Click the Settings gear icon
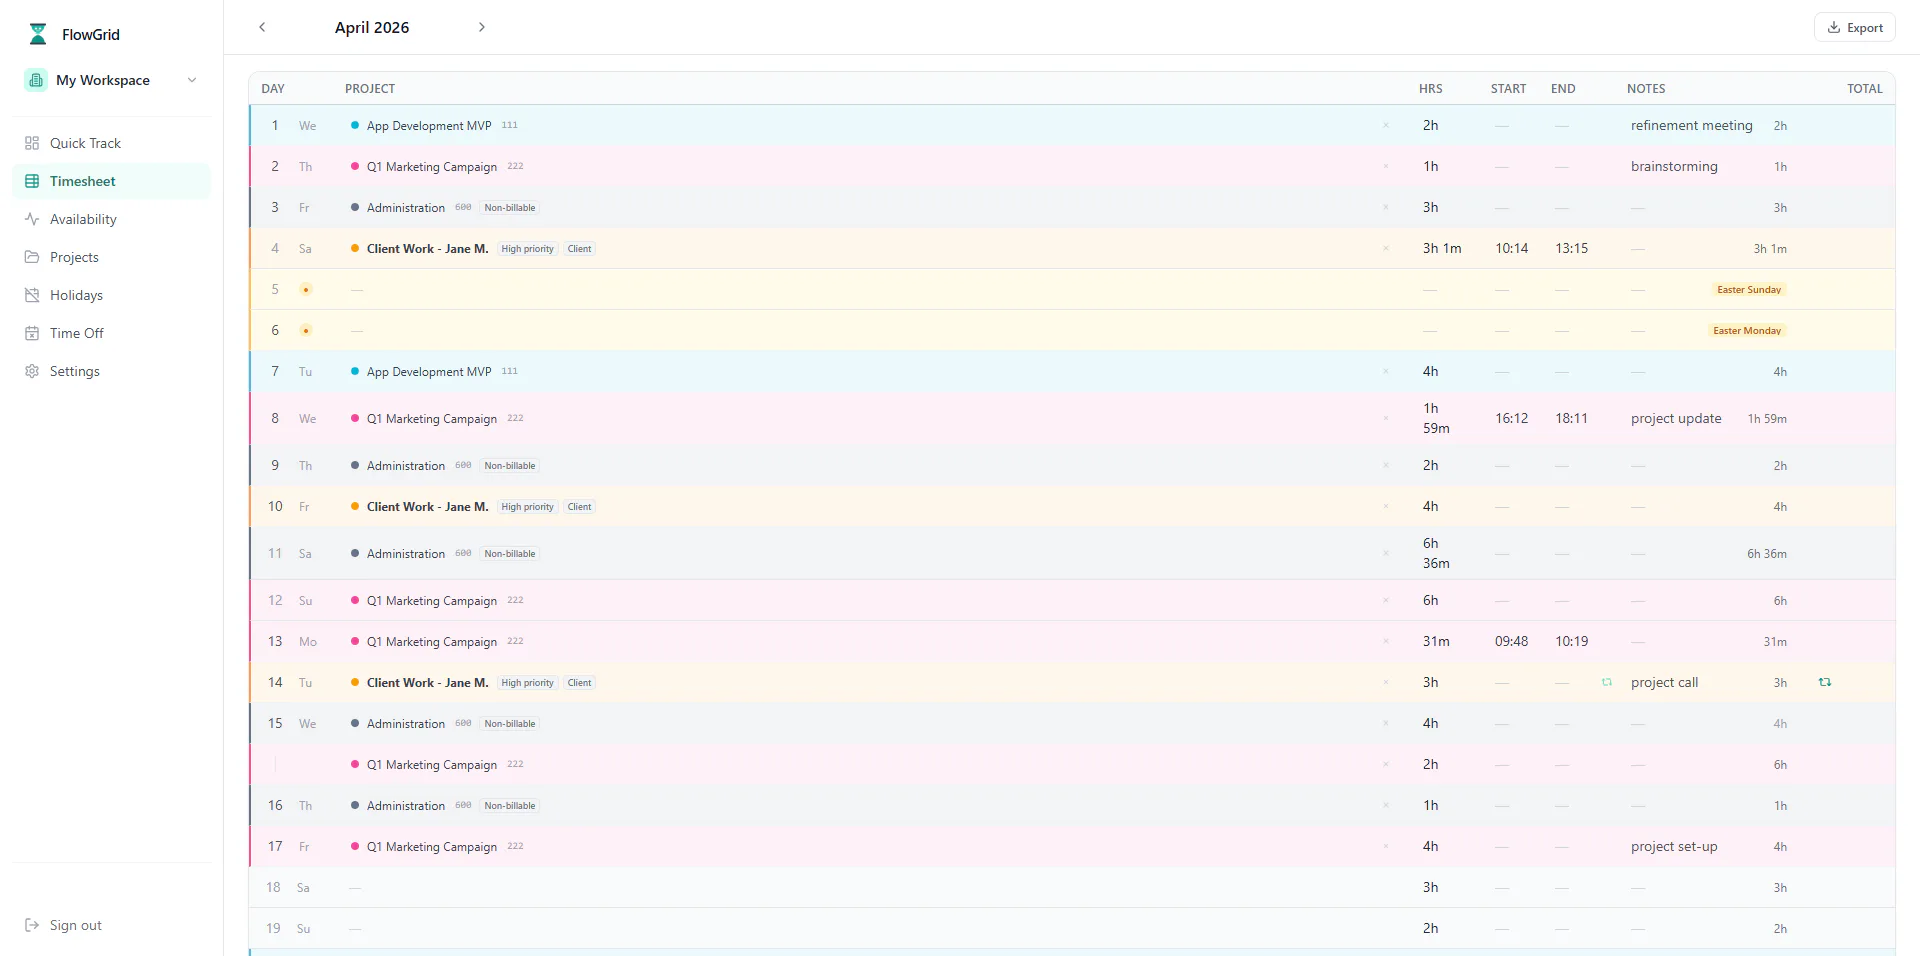 [x=32, y=371]
